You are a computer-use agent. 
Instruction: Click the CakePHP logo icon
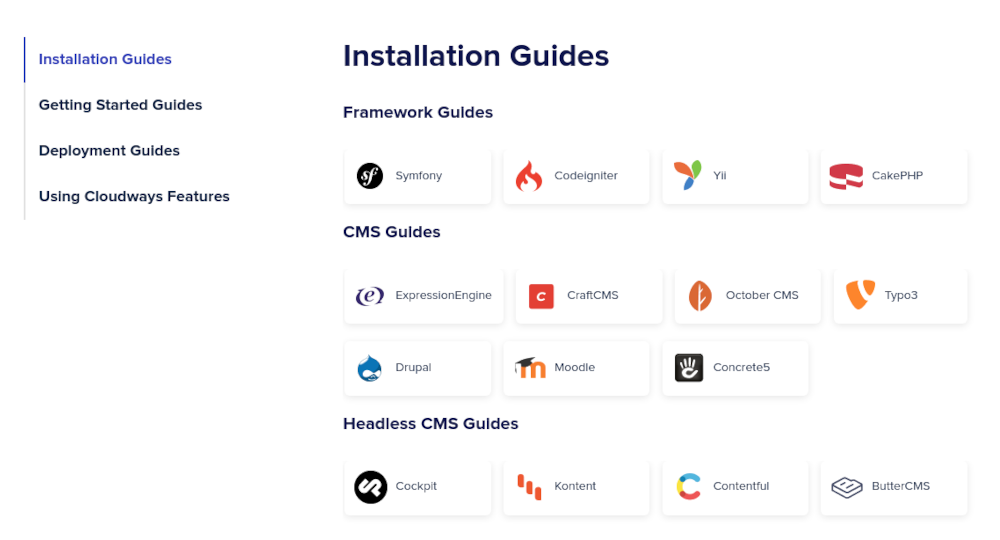pyautogui.click(x=846, y=177)
